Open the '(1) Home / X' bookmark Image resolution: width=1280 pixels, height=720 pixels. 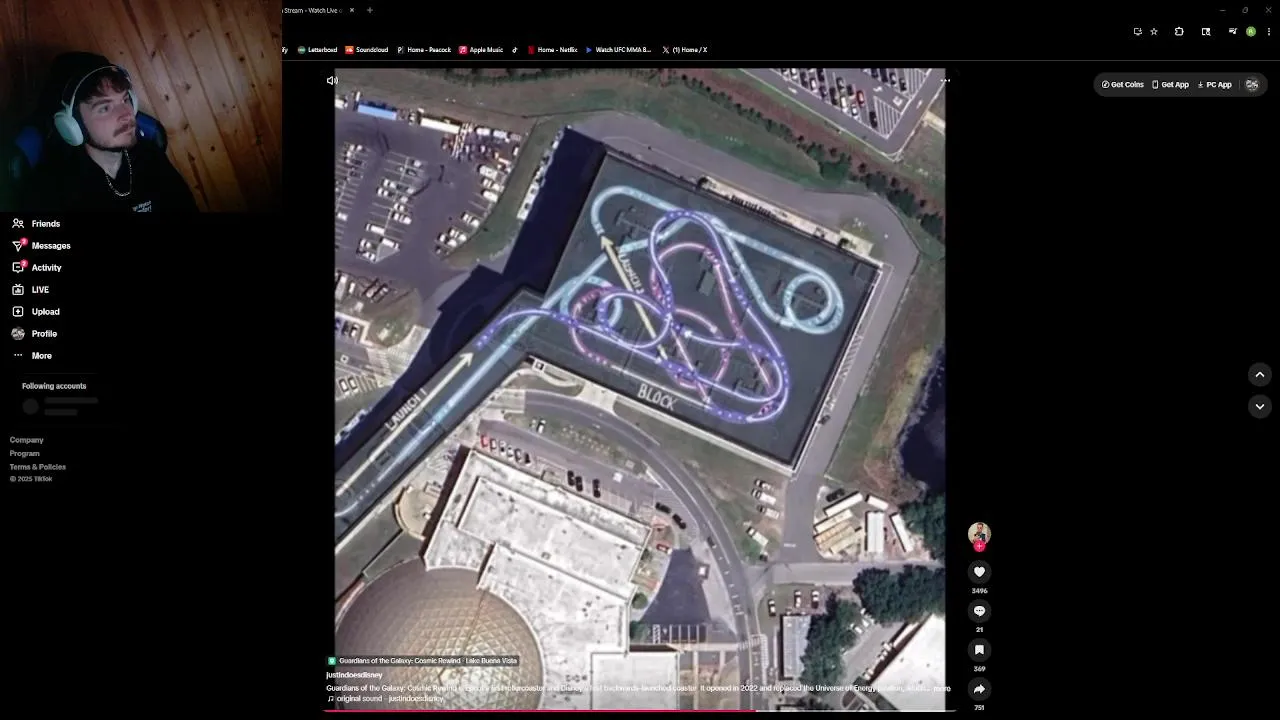click(x=684, y=50)
